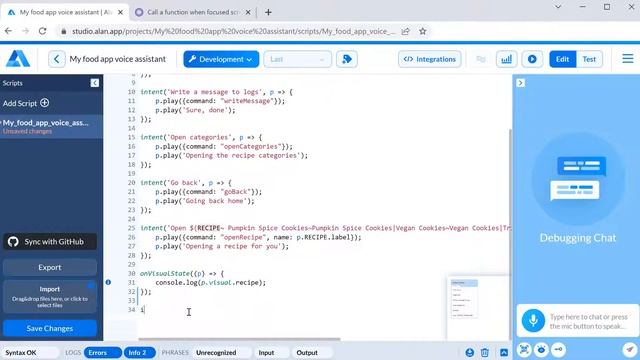640x360 pixels.
Task: Click the 'Open categories' intent line
Action: pos(201,137)
